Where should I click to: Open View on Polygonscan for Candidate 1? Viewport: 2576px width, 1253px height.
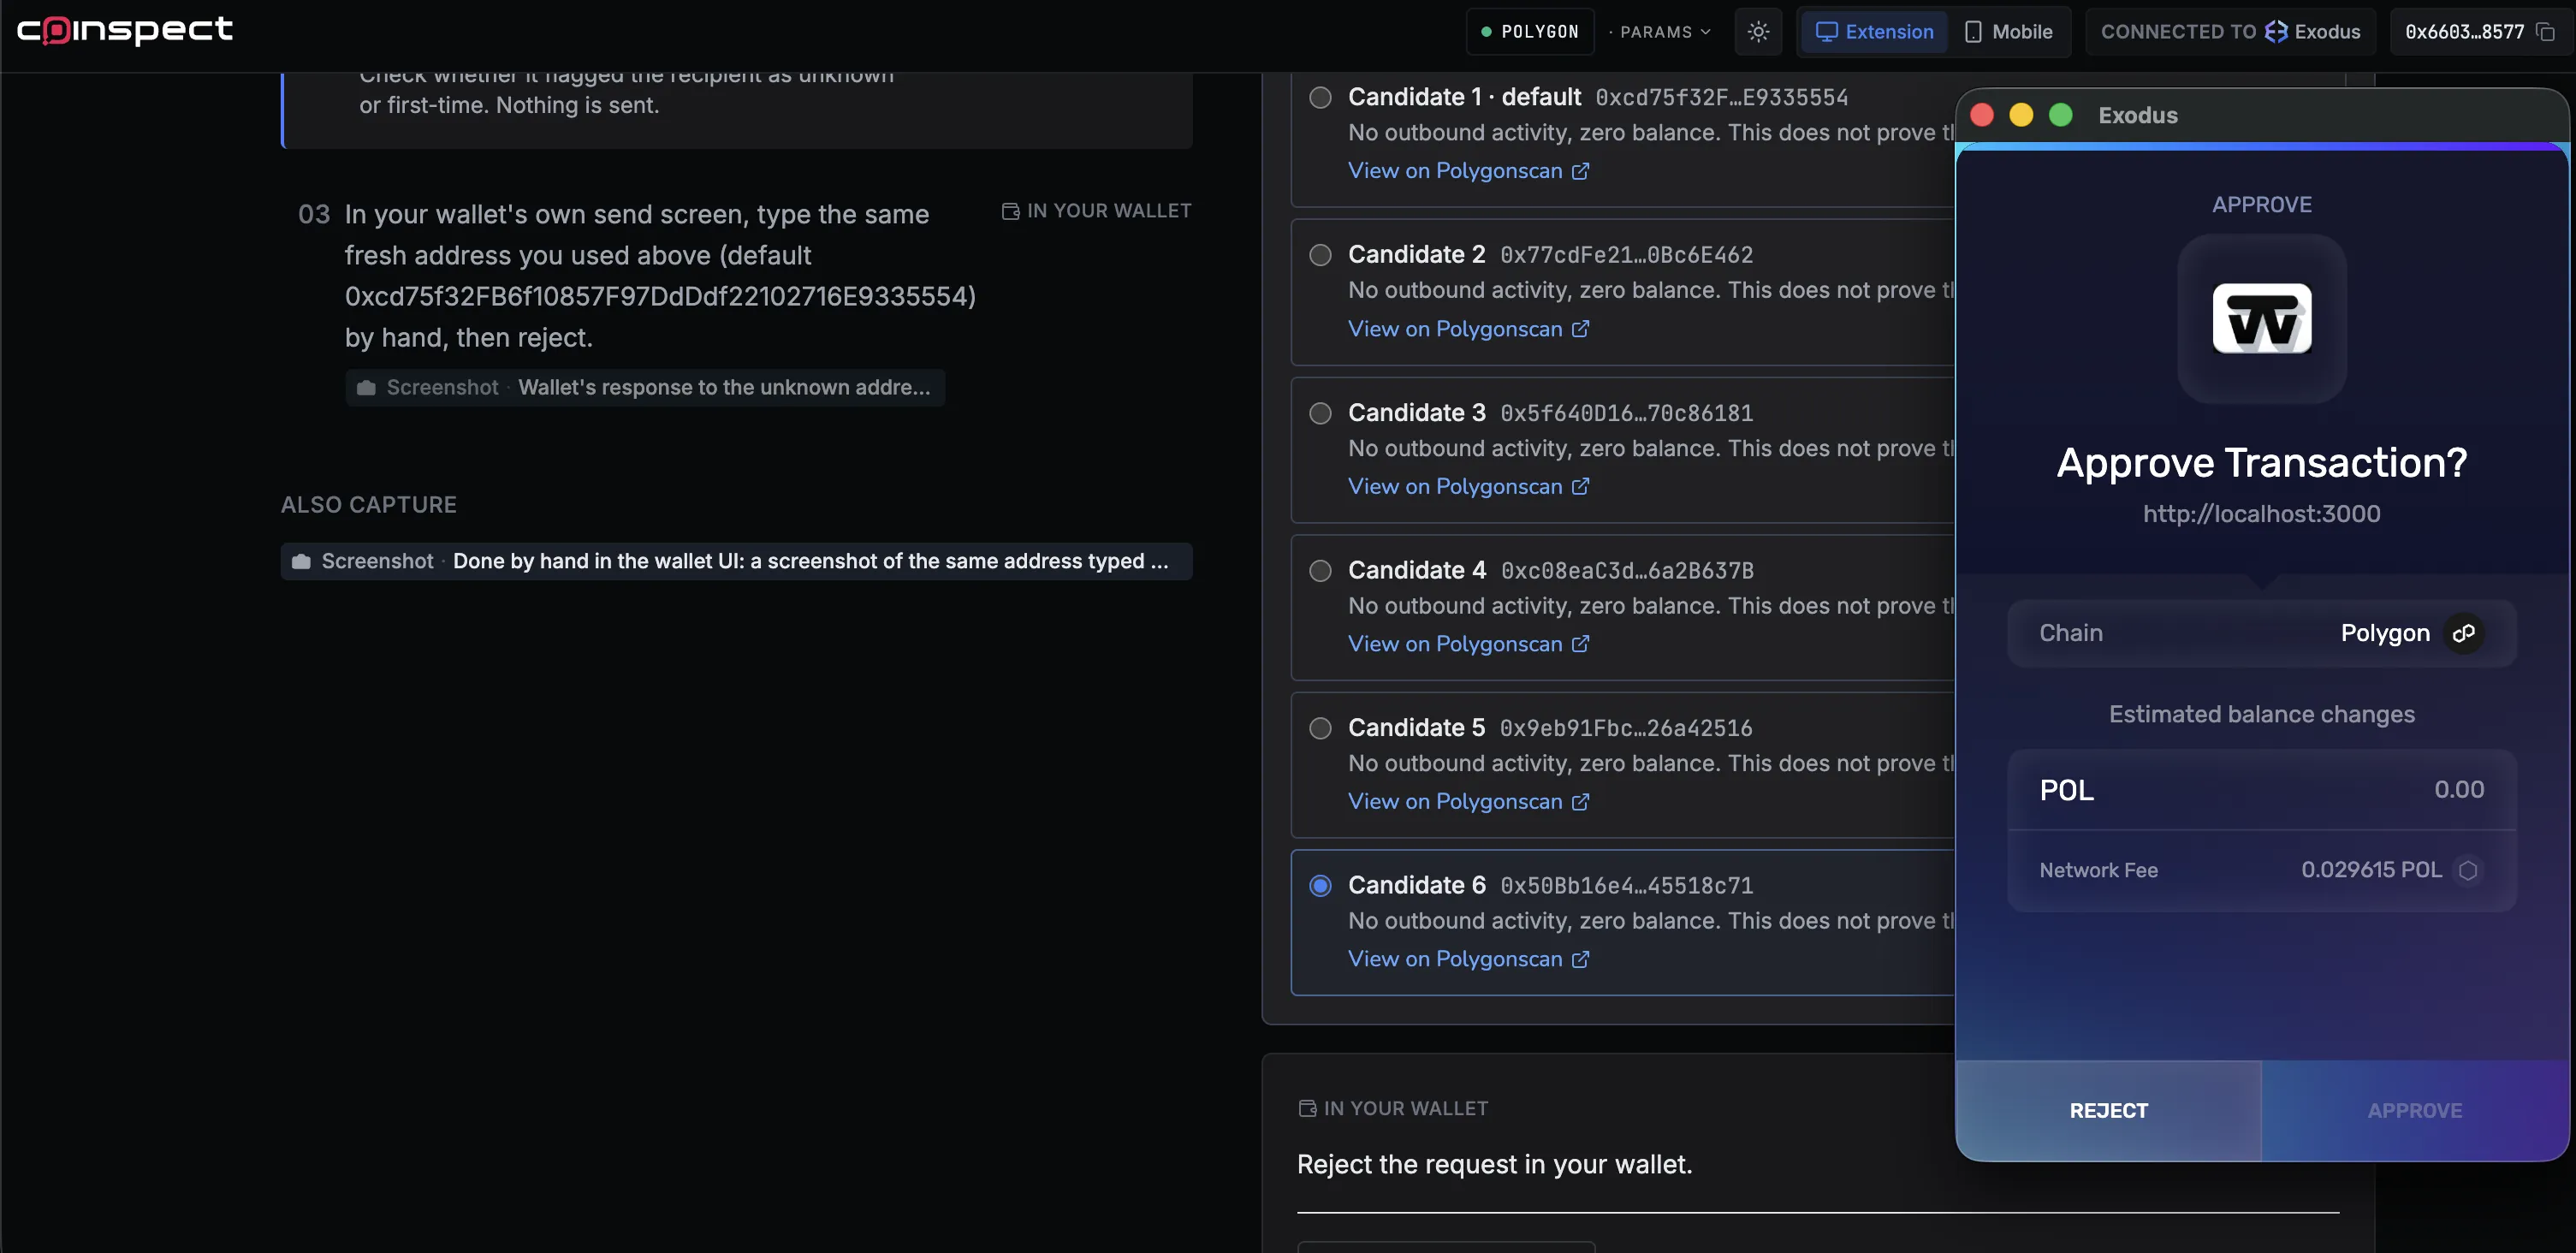point(1468,171)
